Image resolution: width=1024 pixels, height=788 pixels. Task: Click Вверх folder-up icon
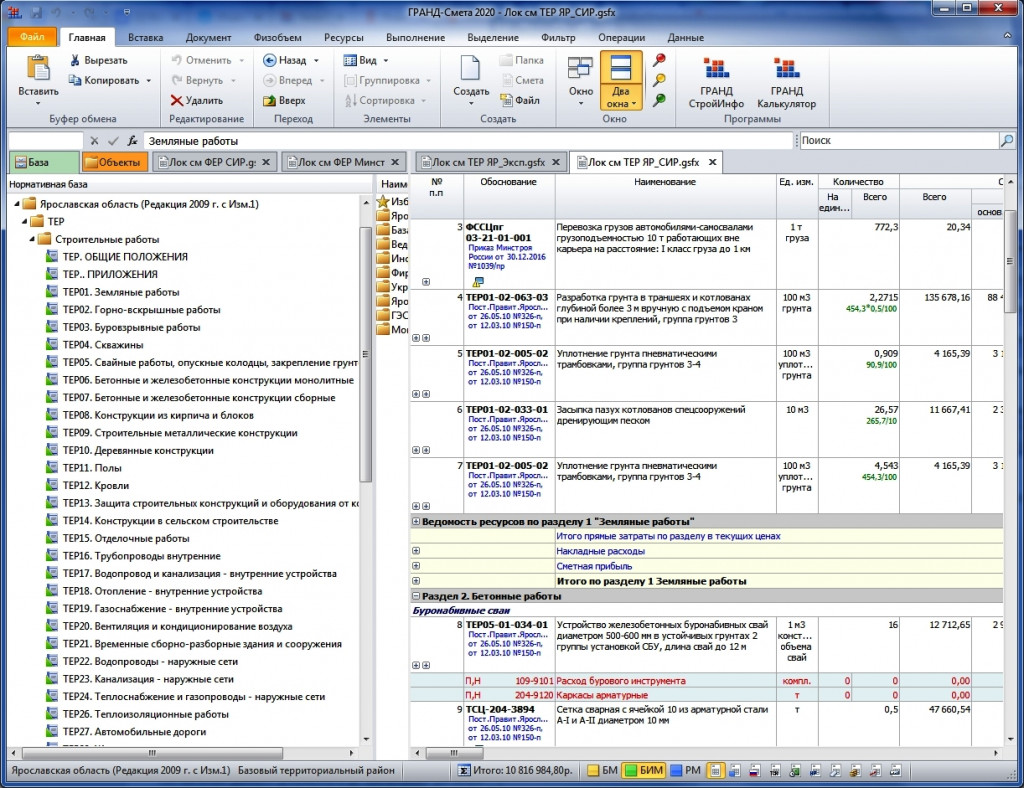pyautogui.click(x=269, y=101)
